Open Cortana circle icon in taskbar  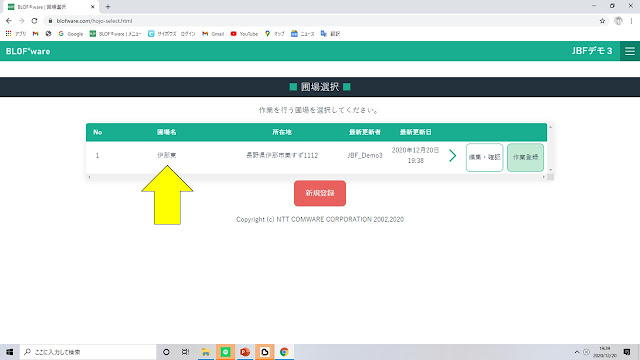coord(166,352)
